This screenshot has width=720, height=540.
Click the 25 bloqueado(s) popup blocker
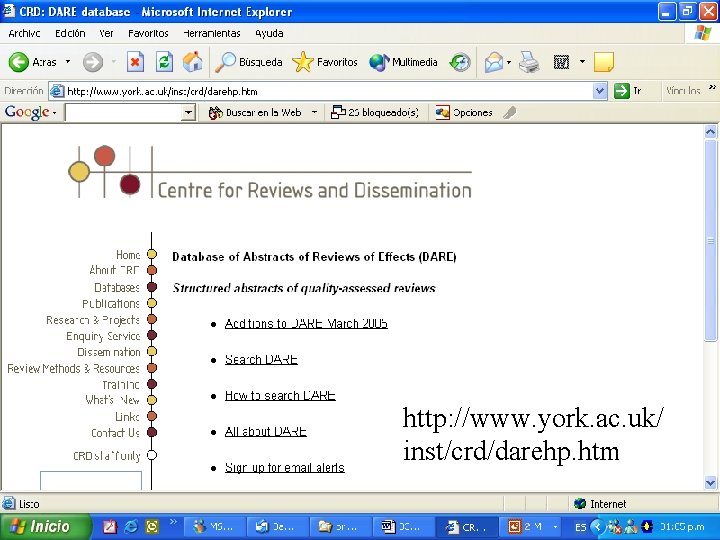click(x=375, y=112)
